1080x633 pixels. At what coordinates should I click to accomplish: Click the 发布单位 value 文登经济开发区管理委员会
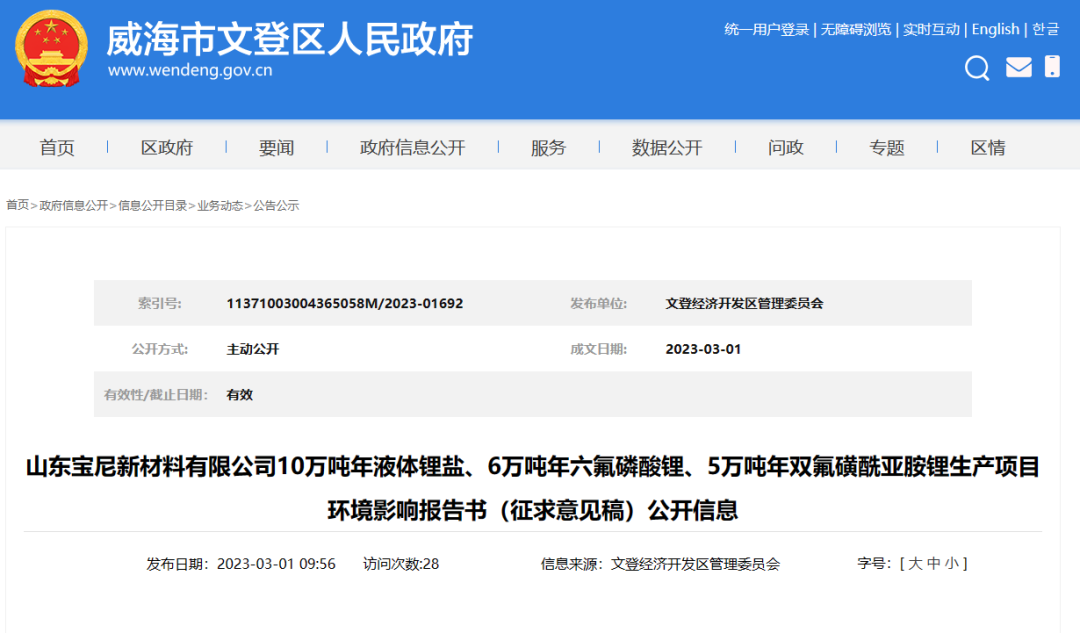(744, 303)
